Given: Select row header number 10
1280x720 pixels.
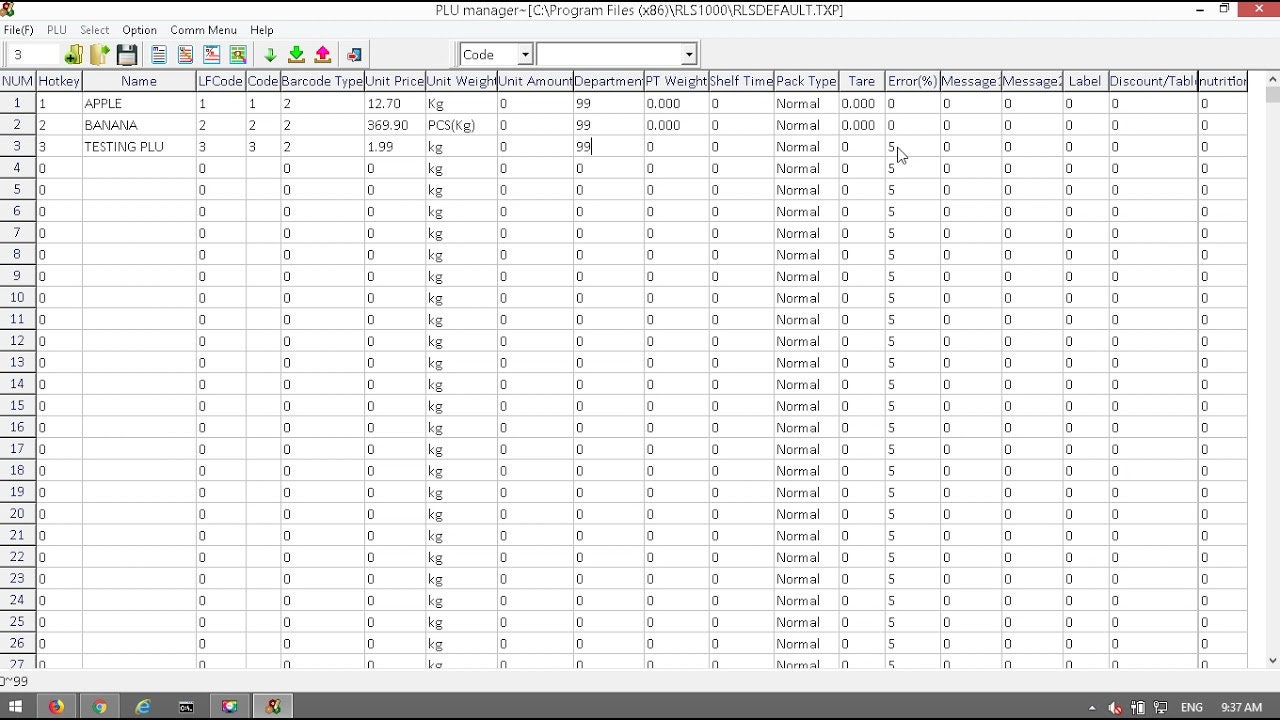Looking at the screenshot, I should tap(18, 298).
